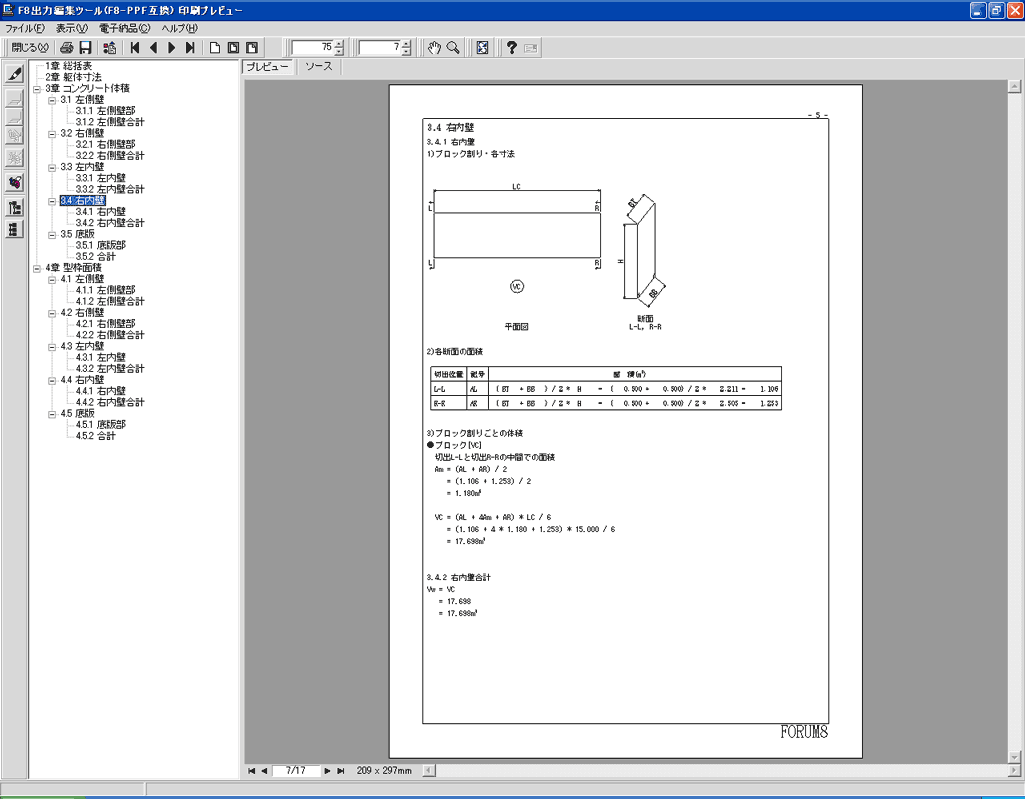Decrease zoom with the spinner down arrow
This screenshot has width=1025, height=799.
[339, 52]
